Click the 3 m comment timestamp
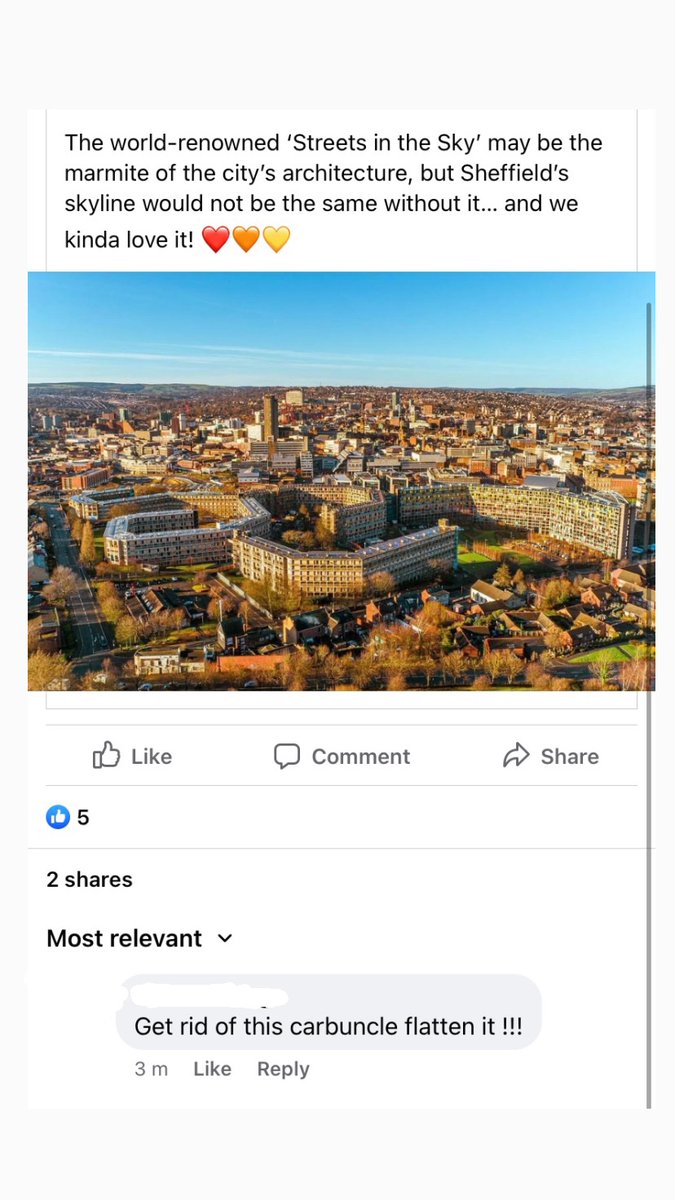 click(151, 1069)
